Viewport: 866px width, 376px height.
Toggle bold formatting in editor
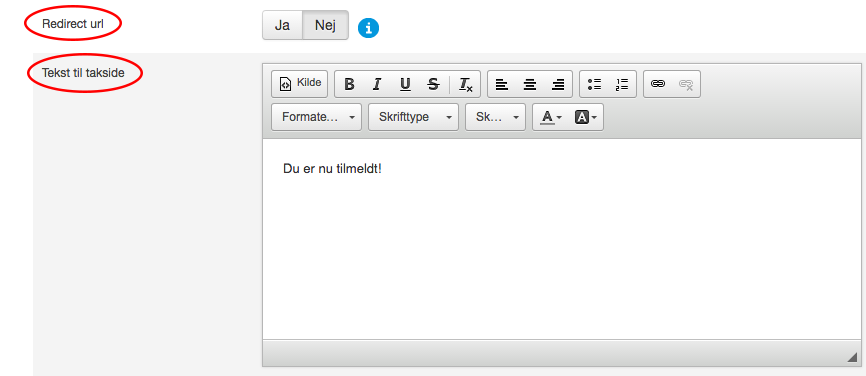point(349,84)
